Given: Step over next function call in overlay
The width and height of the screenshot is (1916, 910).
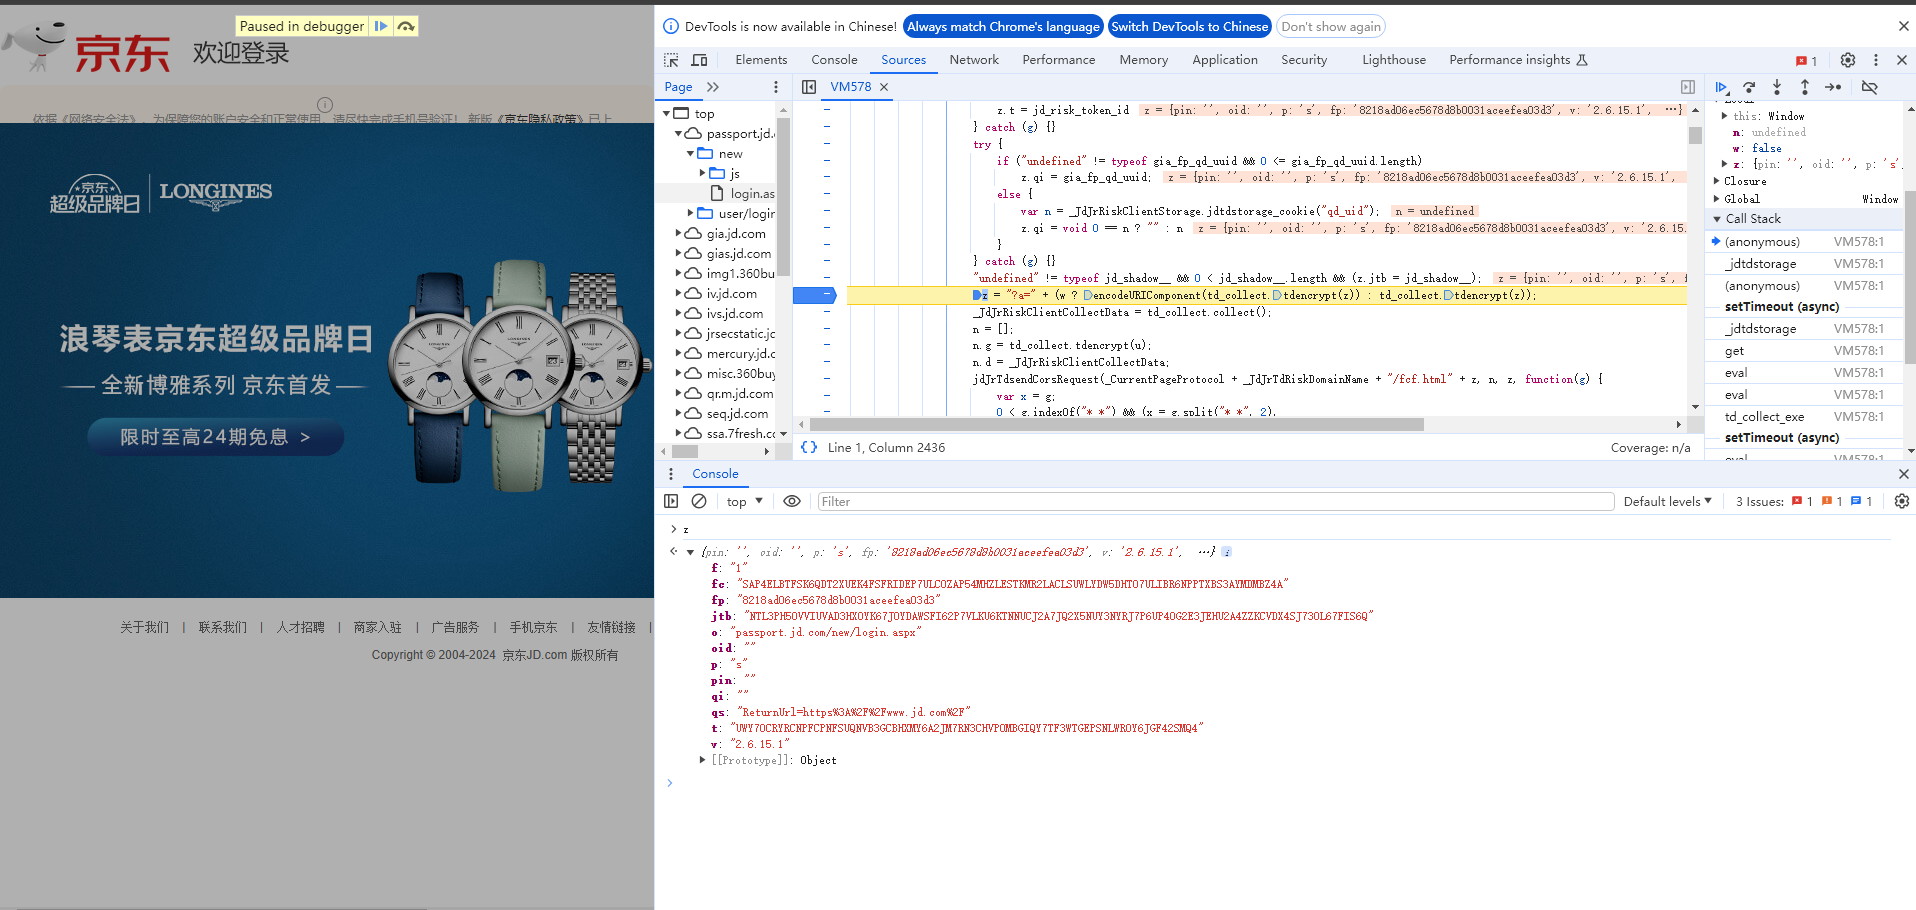Looking at the screenshot, I should coord(406,26).
